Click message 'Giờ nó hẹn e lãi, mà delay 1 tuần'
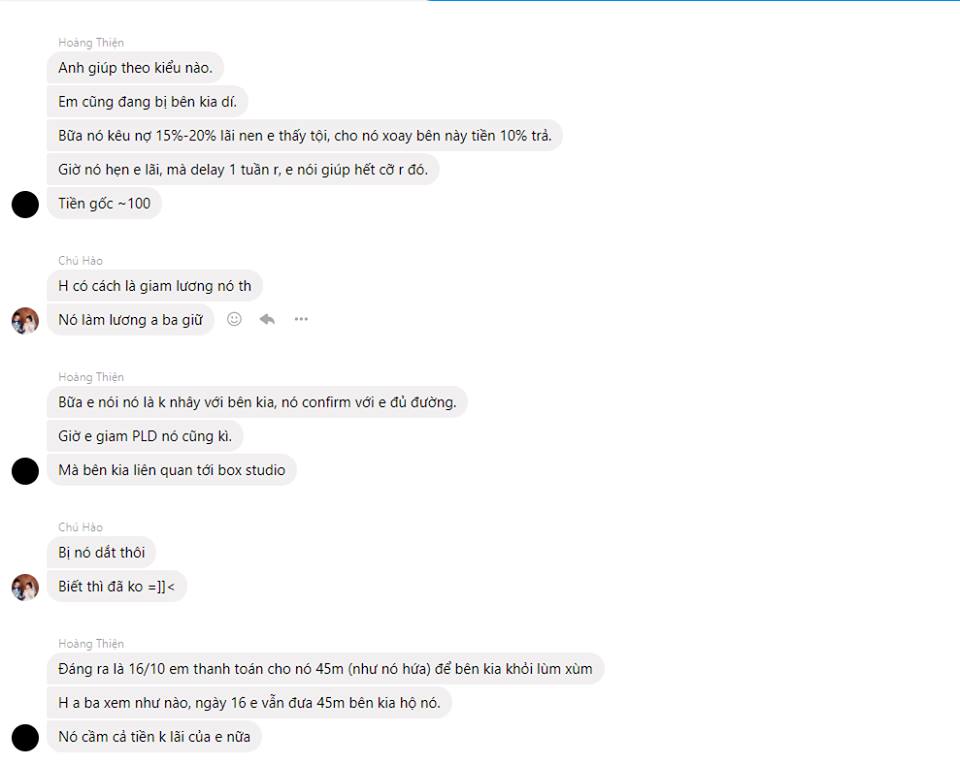 click(x=243, y=170)
